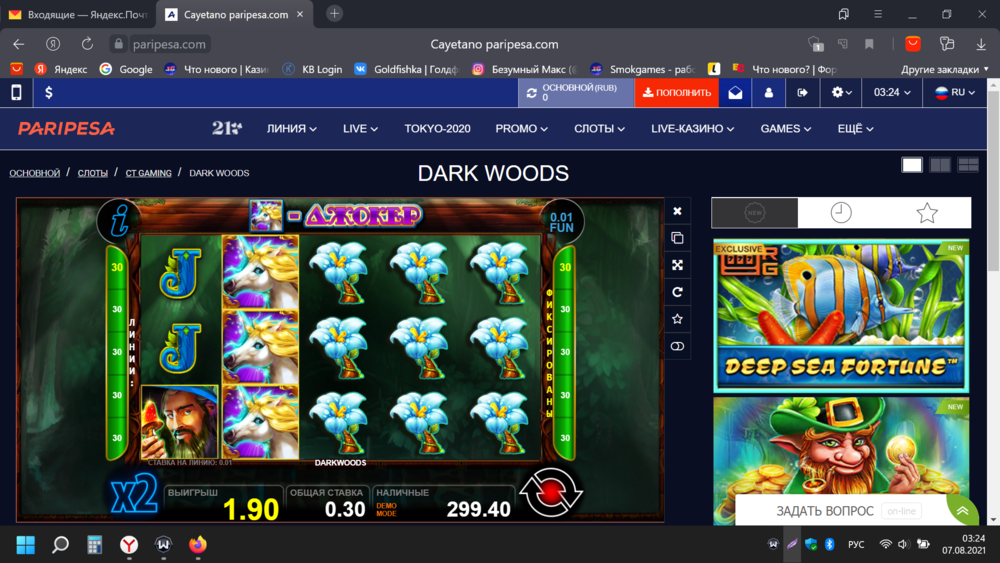Open Tokyo-2020 menu item
Viewport: 1000px width, 563px height.
coord(438,129)
